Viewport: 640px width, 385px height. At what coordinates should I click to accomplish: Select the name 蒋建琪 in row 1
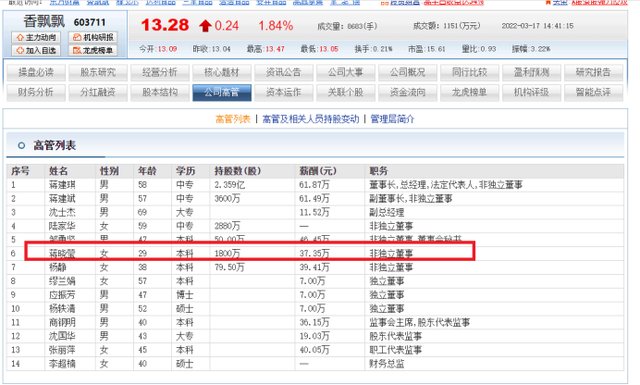point(62,185)
